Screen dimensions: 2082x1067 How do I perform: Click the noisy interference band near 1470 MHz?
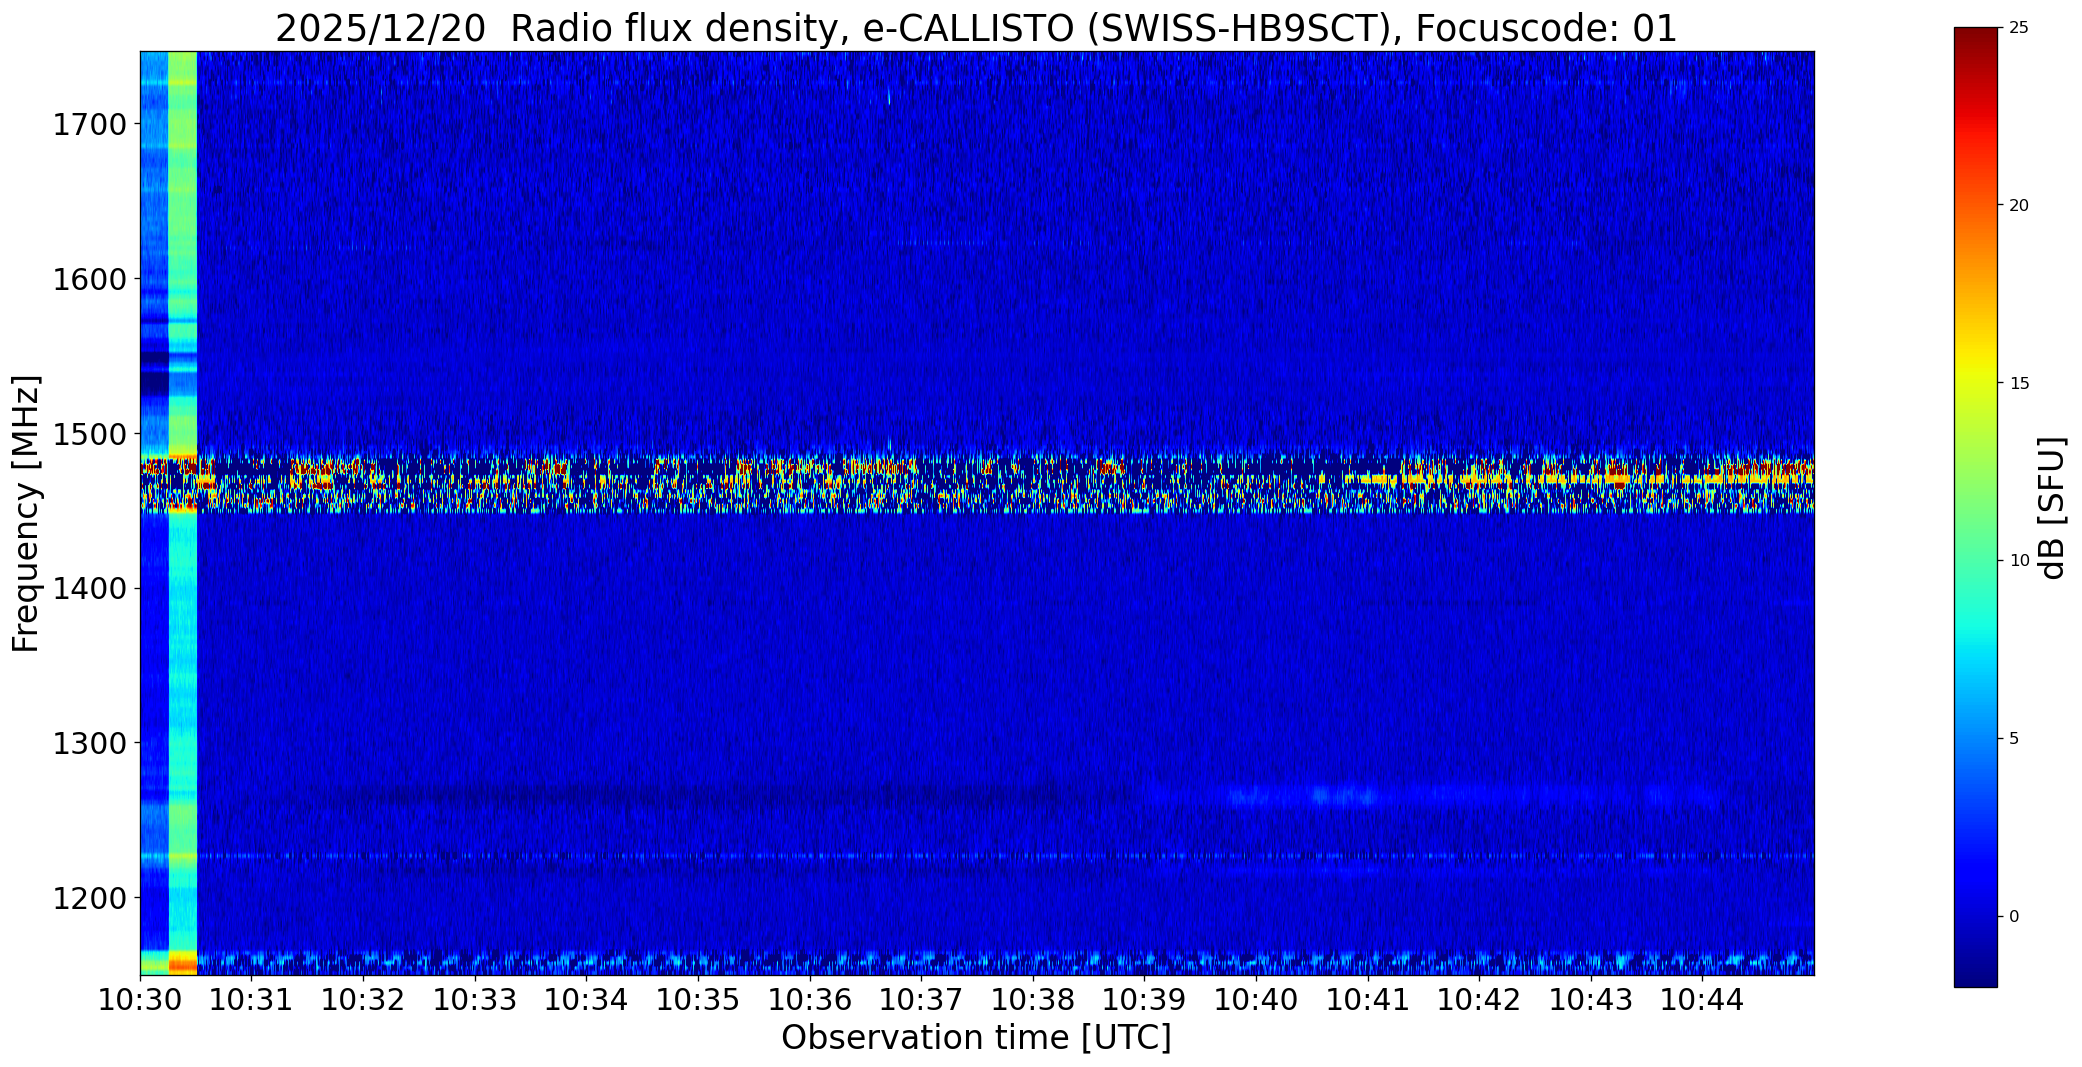click(x=976, y=484)
